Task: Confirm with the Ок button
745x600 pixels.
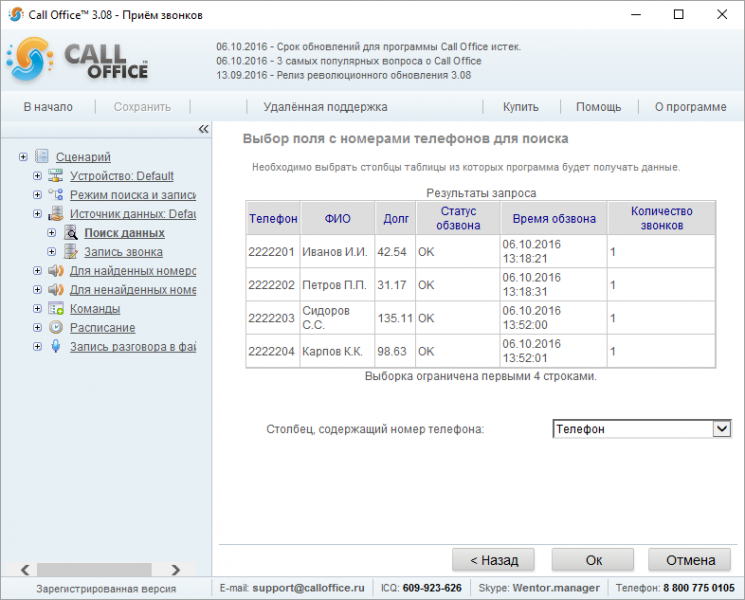Action: (x=593, y=560)
